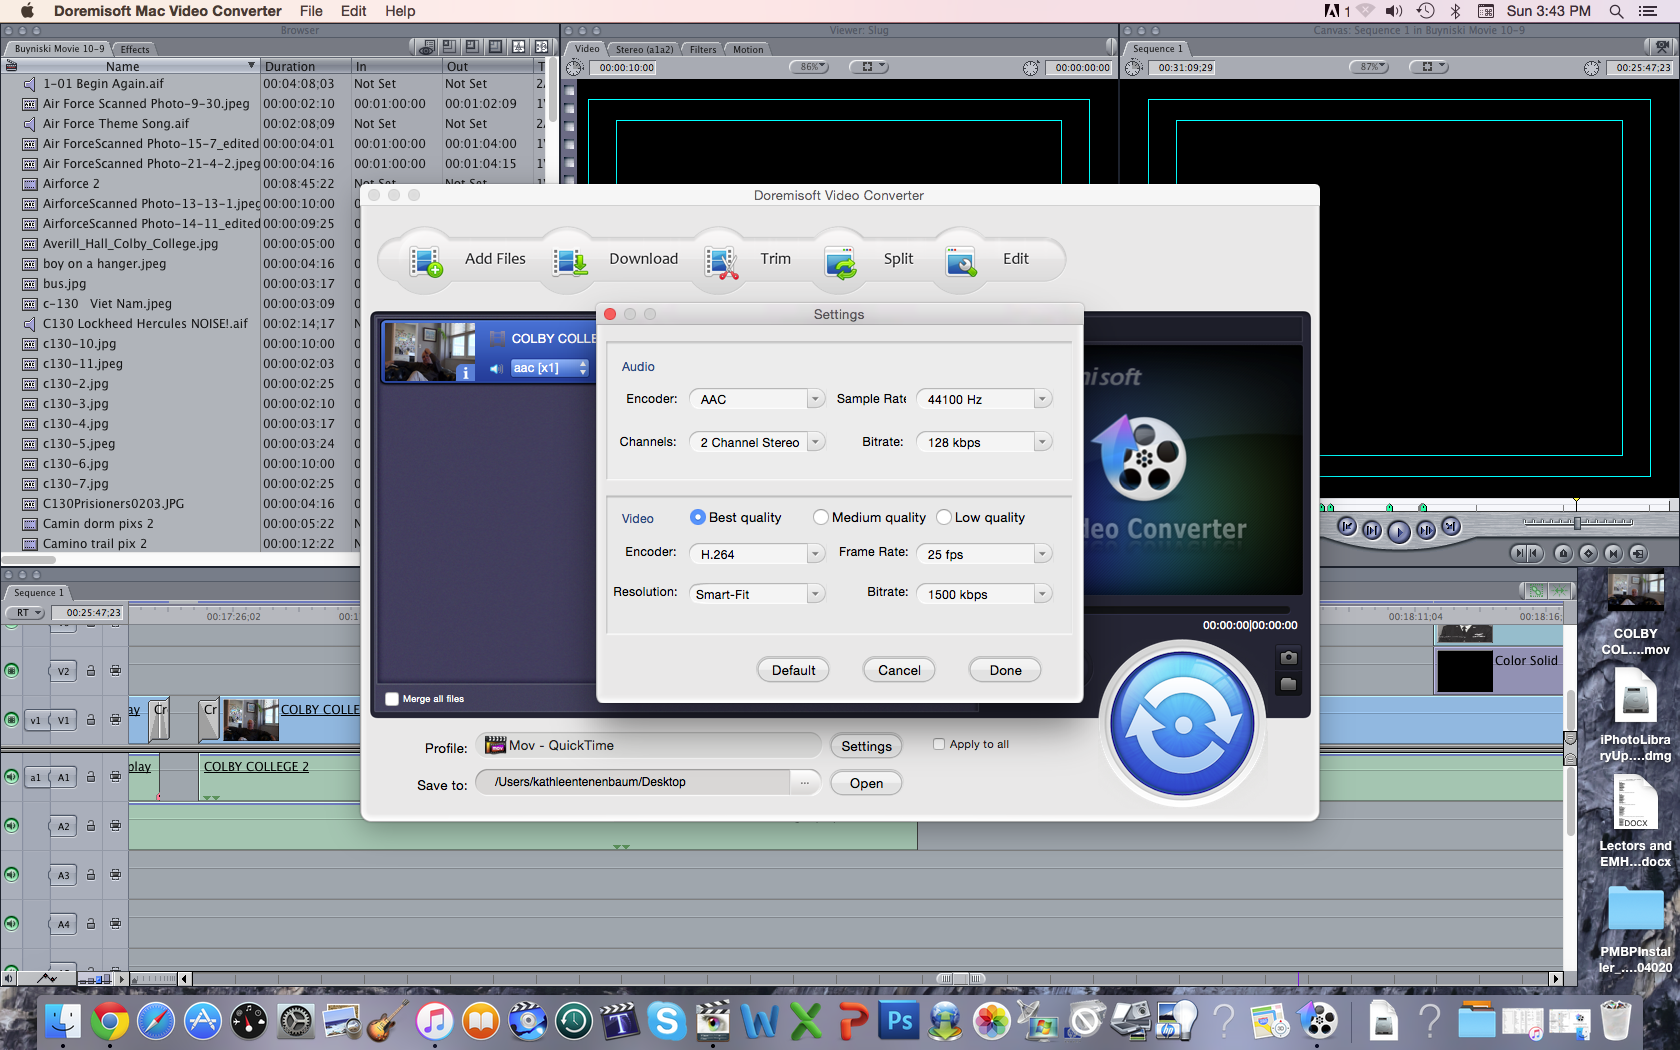Click the Split toolbar icon
The height and width of the screenshot is (1050, 1680).
(x=841, y=262)
